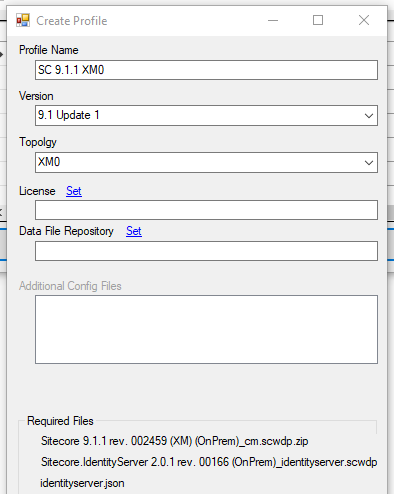
Task: Click the Profile Name label
Action: click(x=49, y=50)
